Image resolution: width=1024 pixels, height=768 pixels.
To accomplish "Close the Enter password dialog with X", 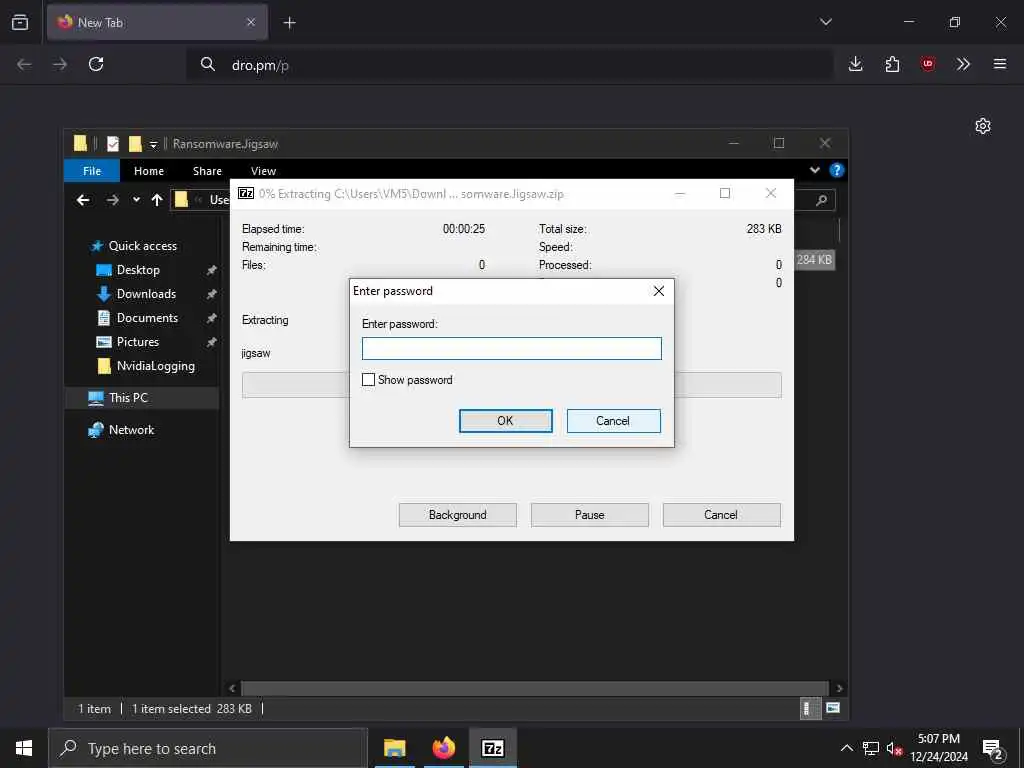I will pos(658,291).
